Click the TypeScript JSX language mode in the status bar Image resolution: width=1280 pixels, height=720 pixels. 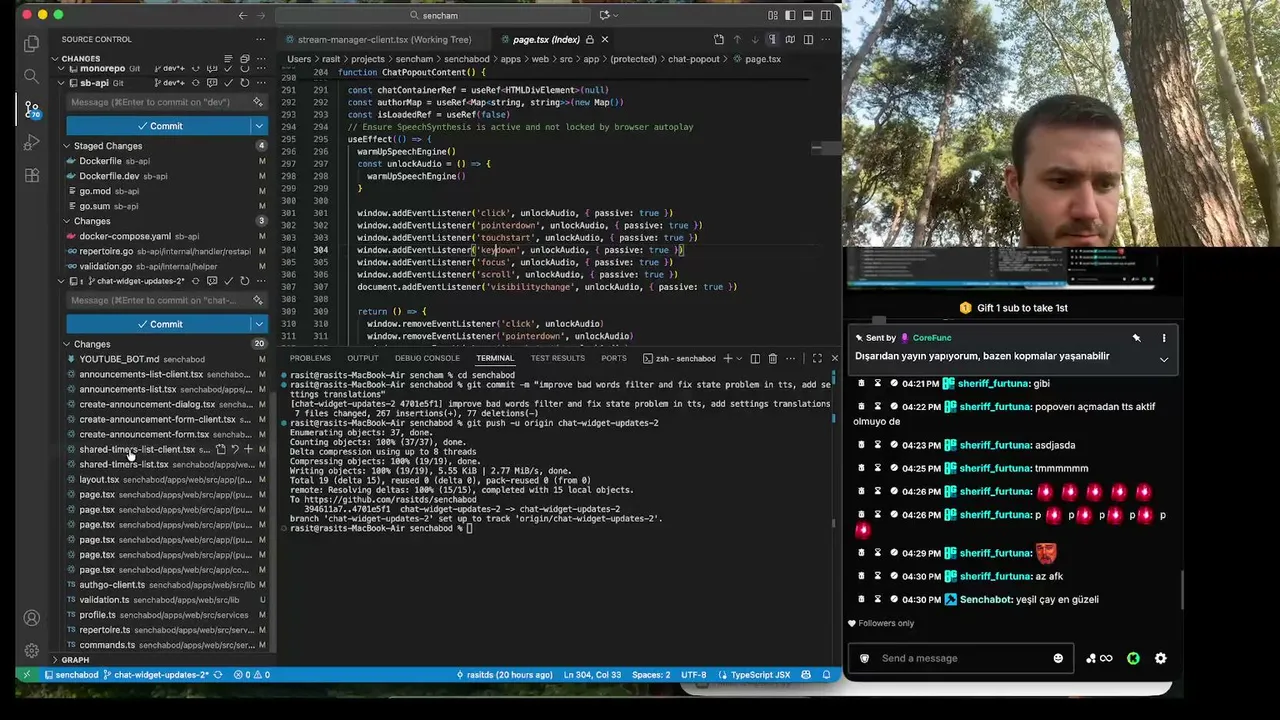760,675
